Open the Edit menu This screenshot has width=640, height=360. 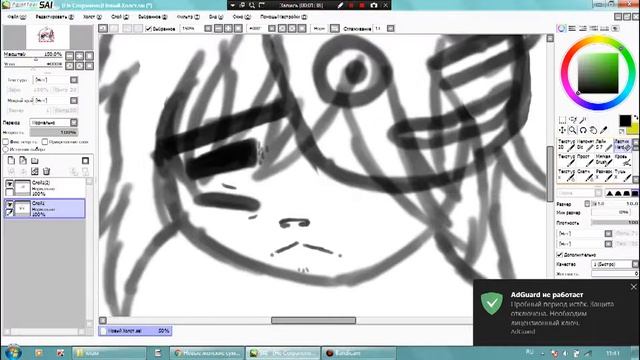click(x=55, y=17)
